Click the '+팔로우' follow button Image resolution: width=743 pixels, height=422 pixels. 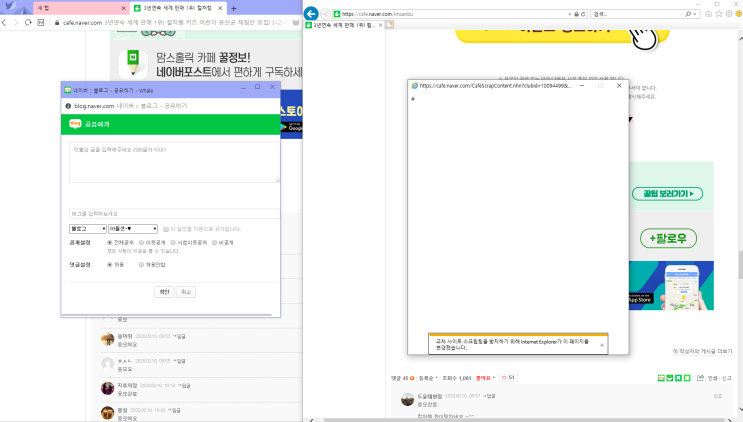[668, 238]
